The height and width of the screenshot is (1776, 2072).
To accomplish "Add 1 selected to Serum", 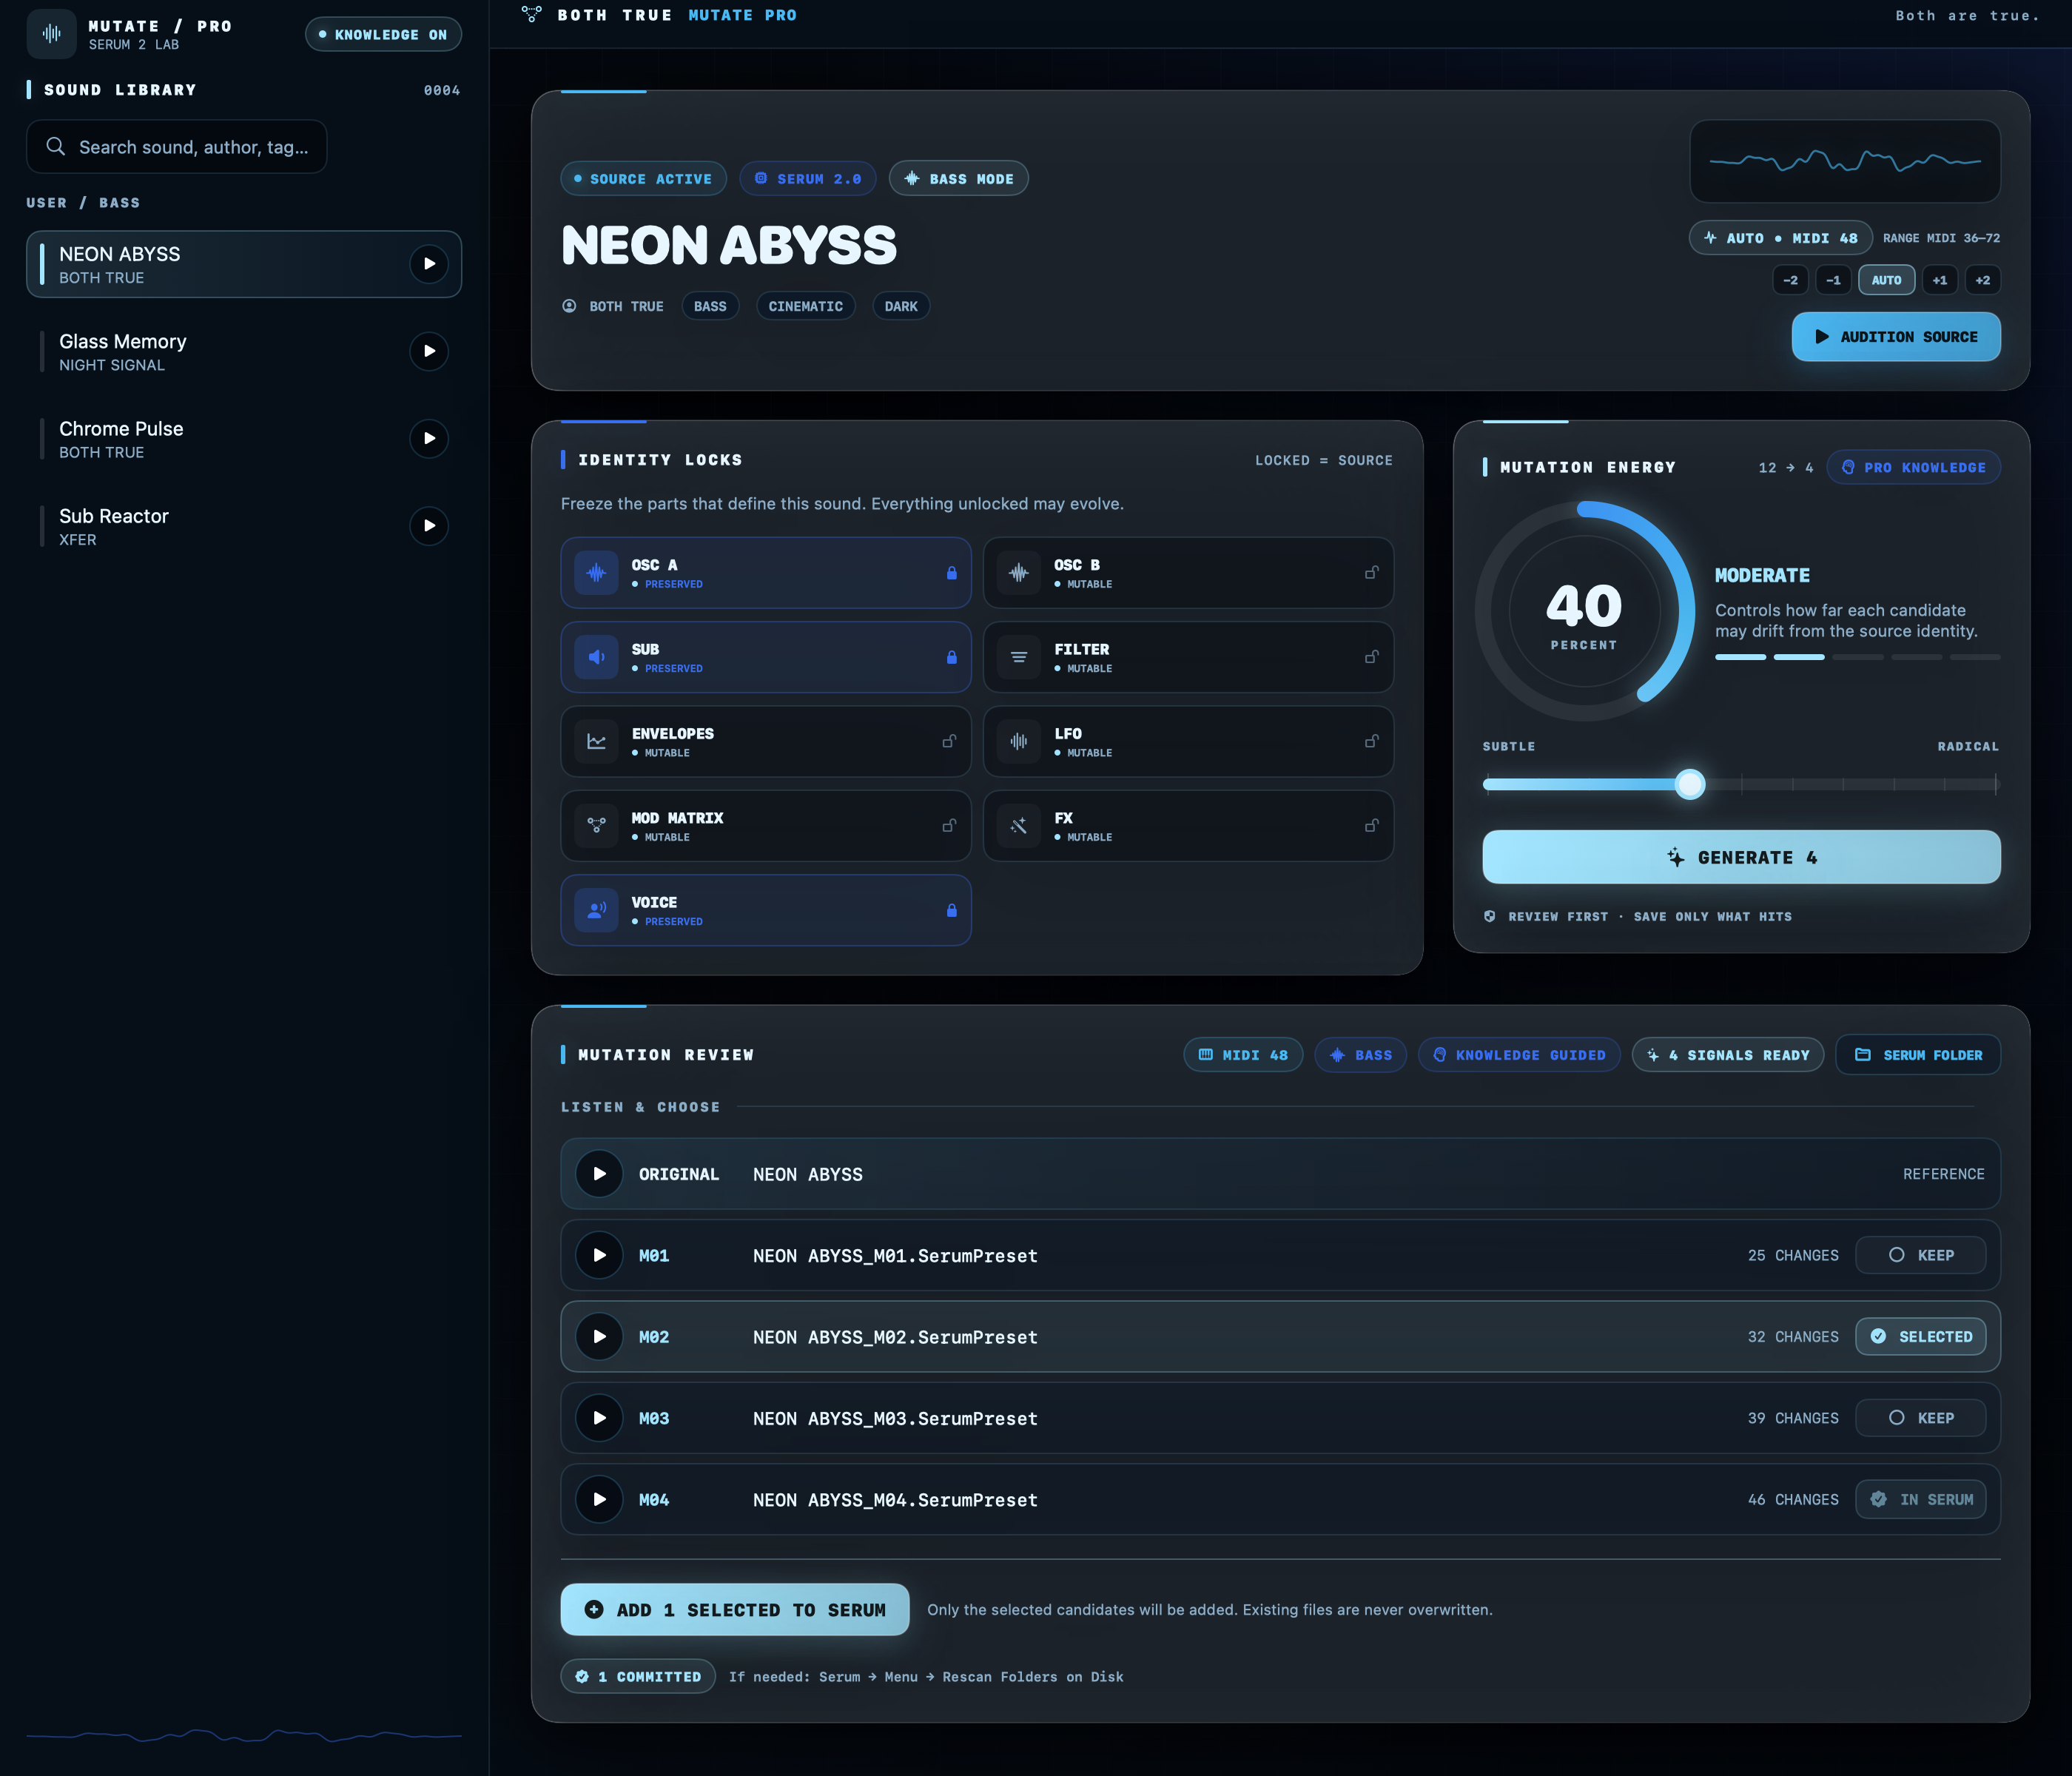I will (x=735, y=1610).
